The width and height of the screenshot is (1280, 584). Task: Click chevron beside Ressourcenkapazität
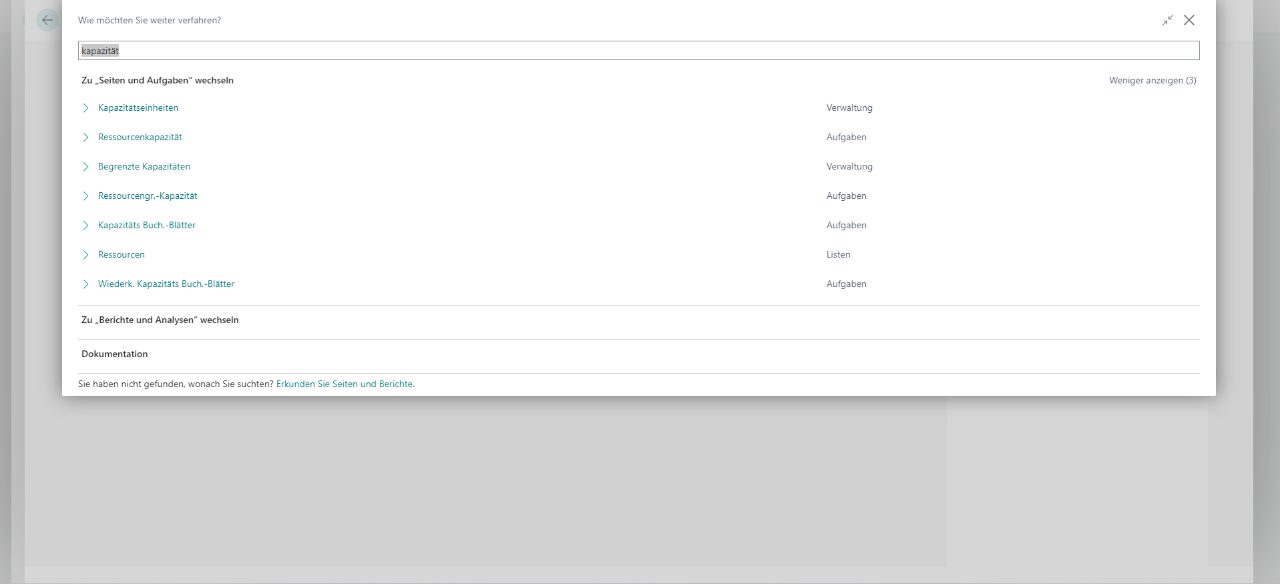tap(86, 137)
